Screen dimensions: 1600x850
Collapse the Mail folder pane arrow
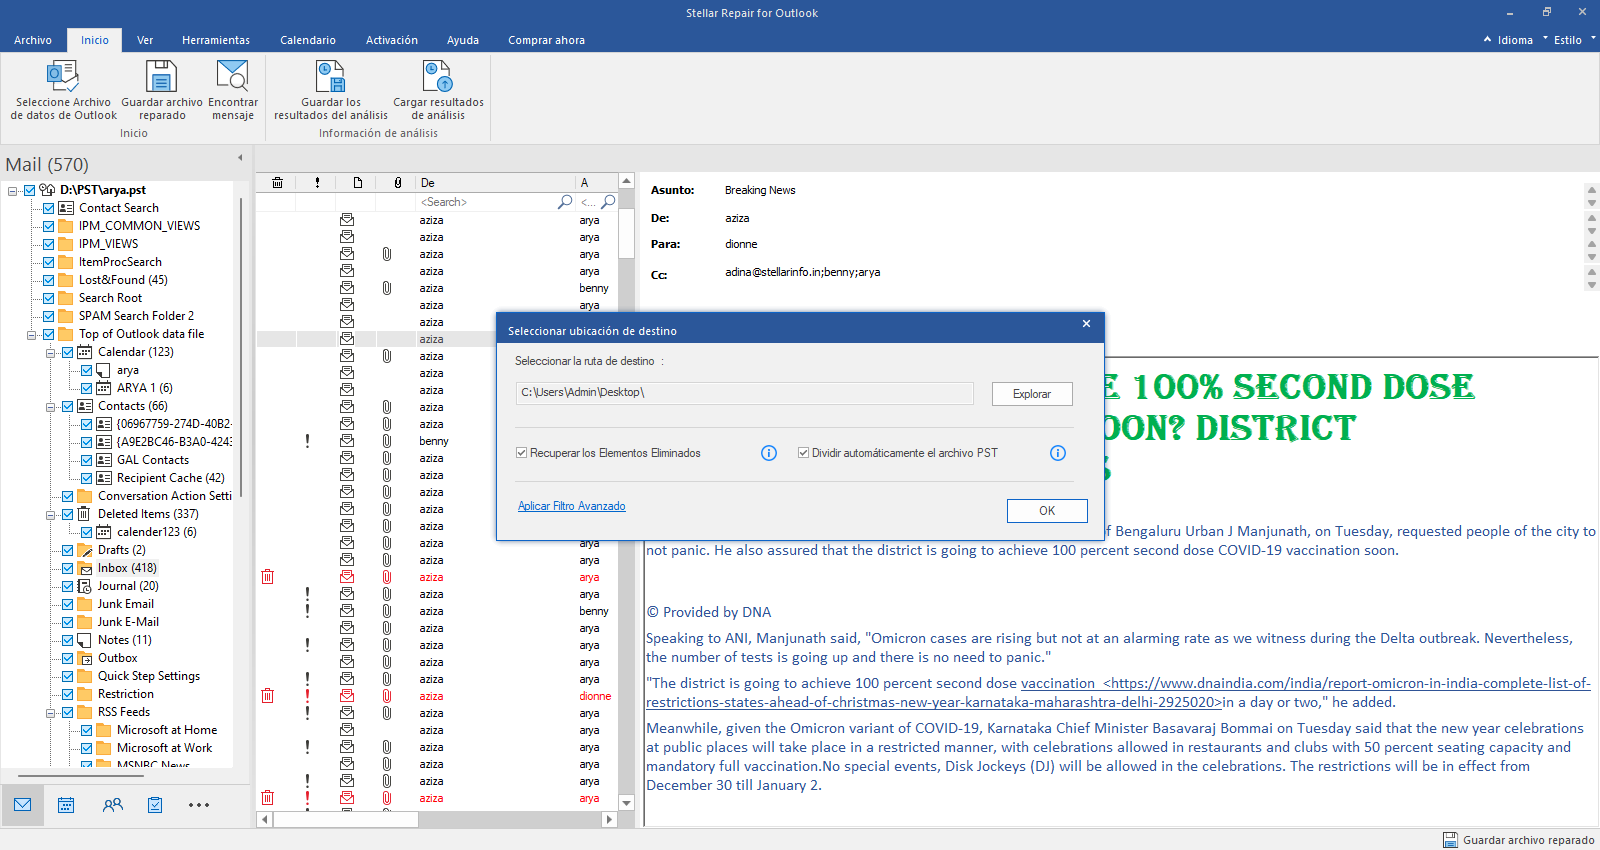click(x=240, y=158)
